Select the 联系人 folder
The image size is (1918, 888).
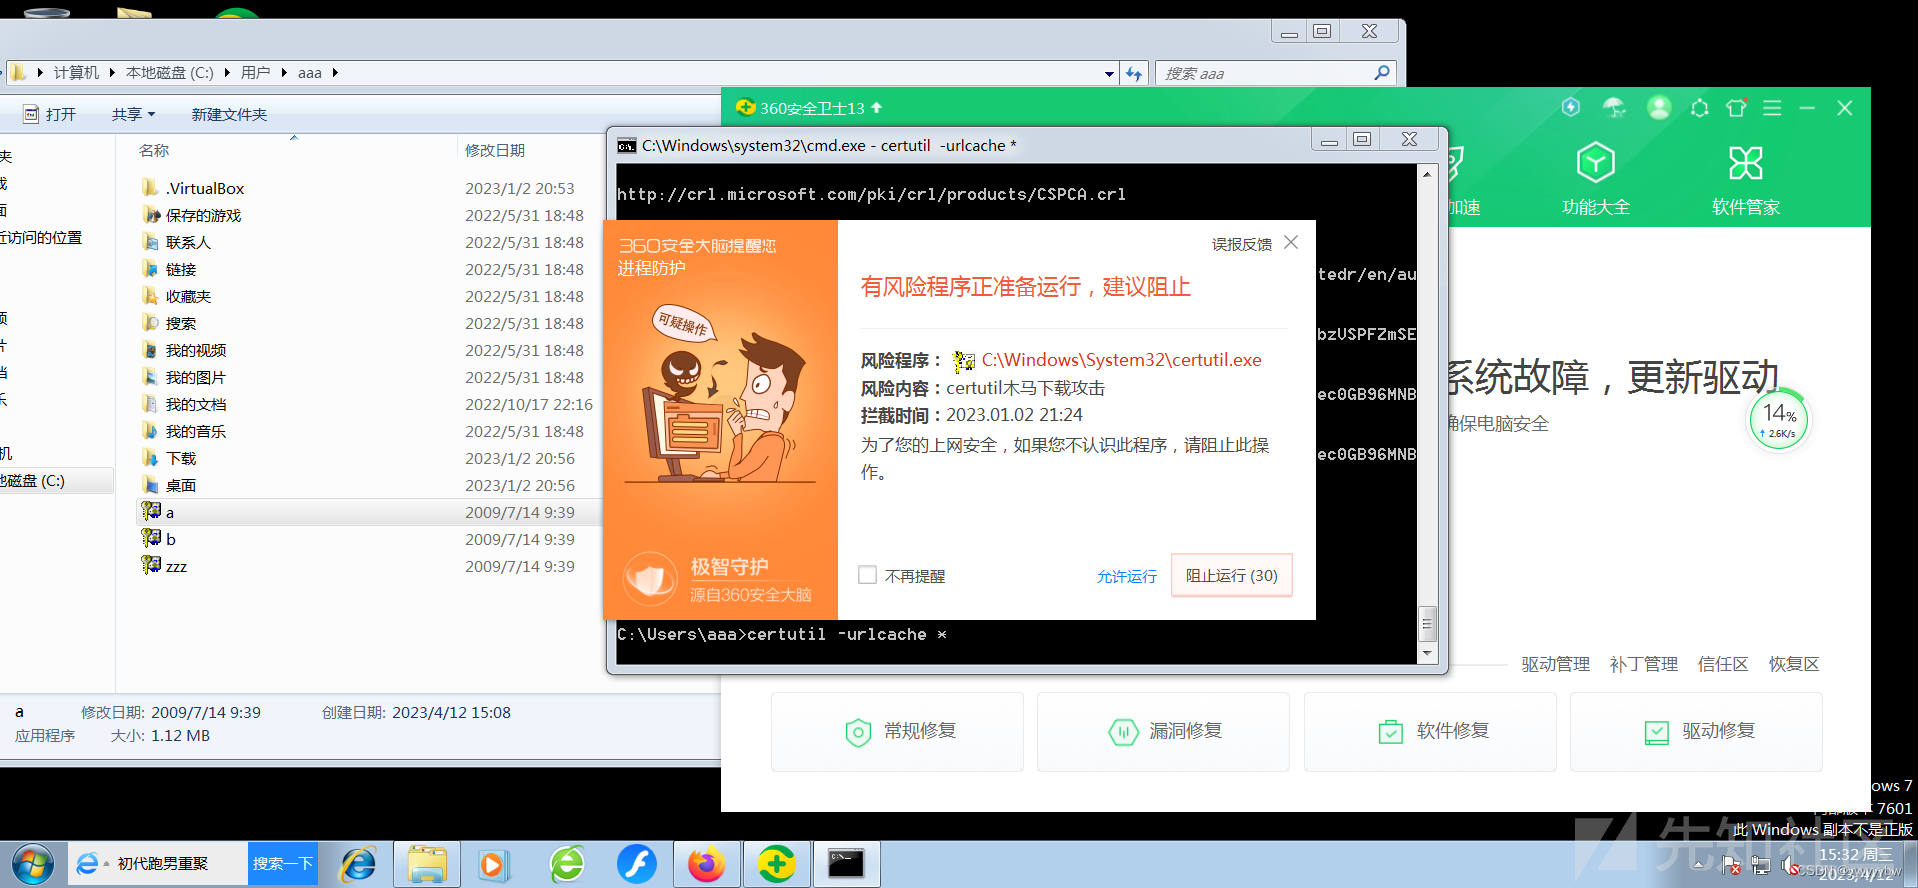188,242
